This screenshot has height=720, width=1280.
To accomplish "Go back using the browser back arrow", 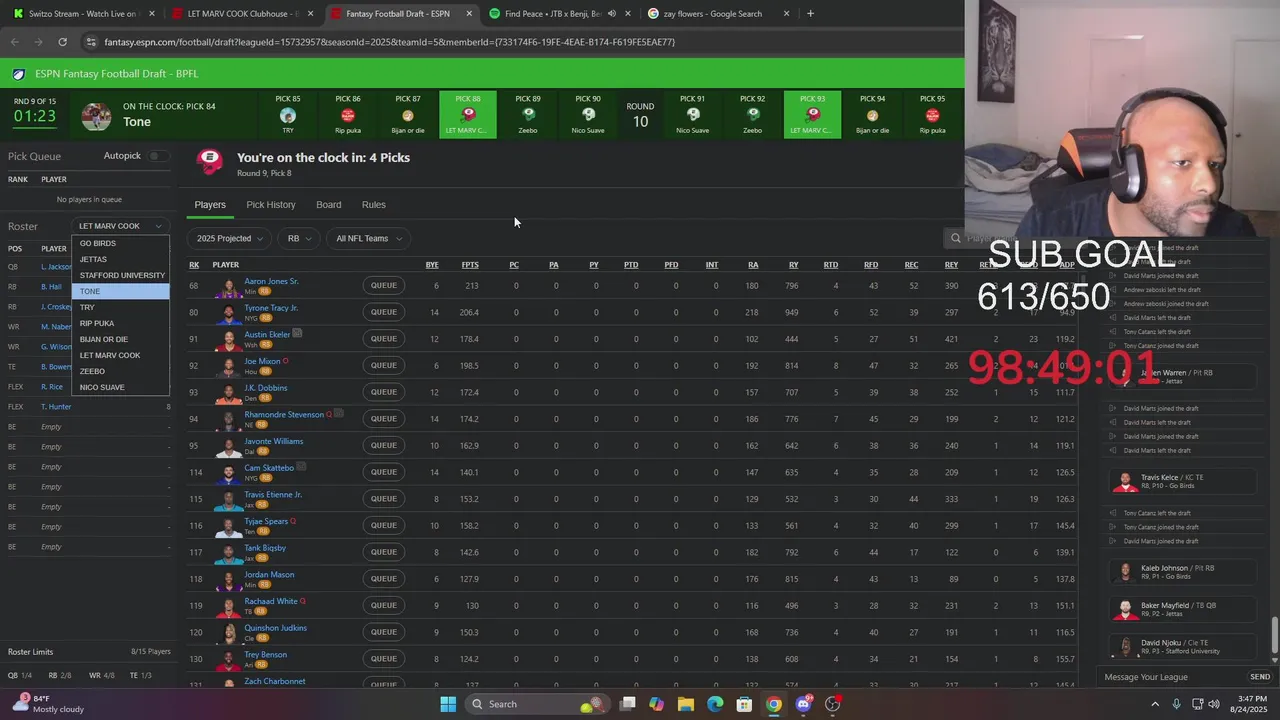I will click(14, 42).
